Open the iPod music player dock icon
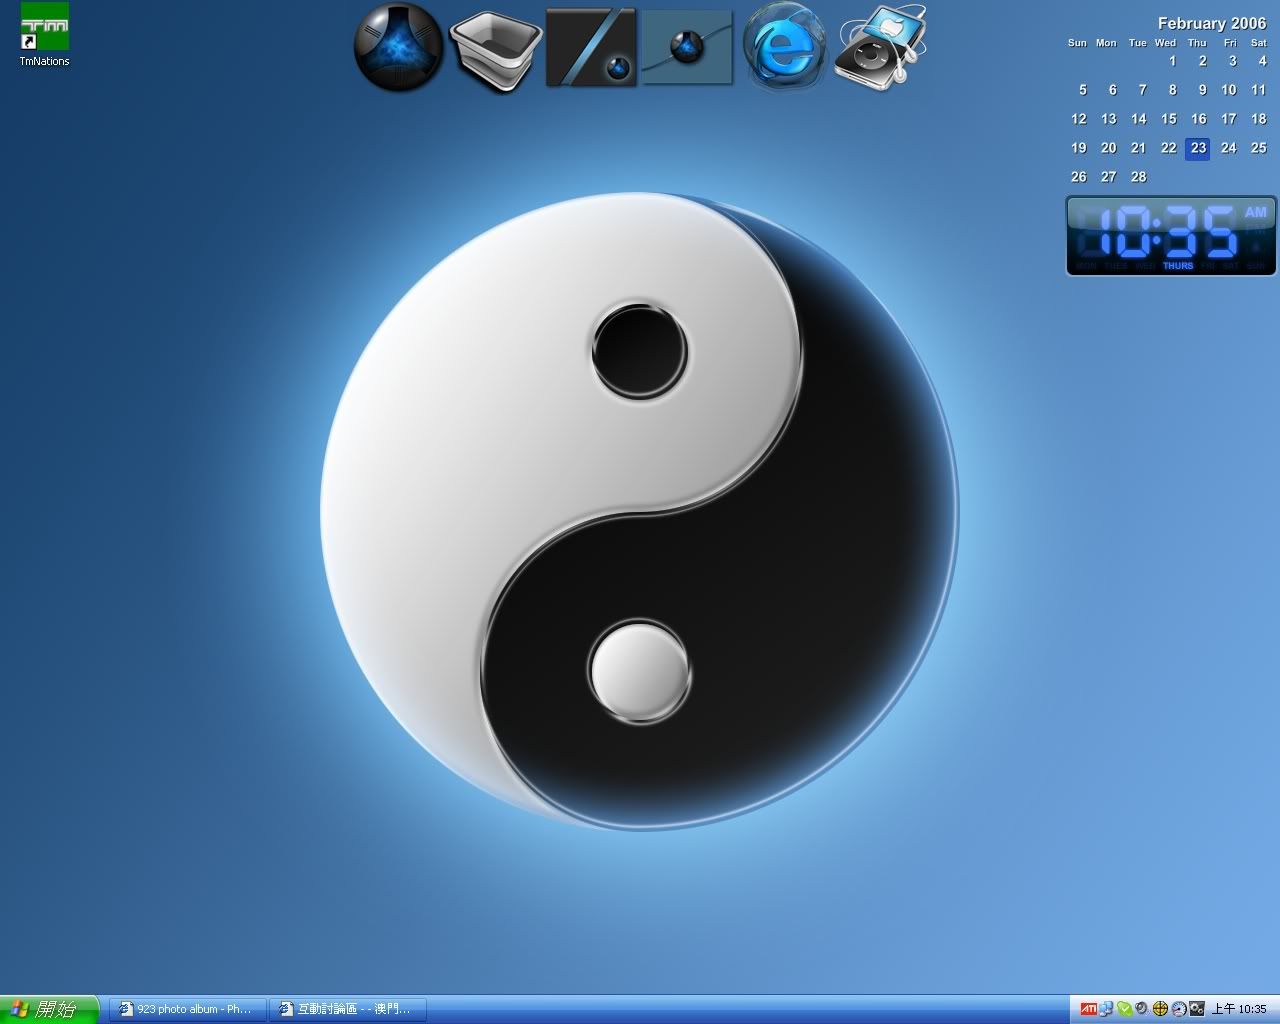The image size is (1280, 1024). click(881, 47)
